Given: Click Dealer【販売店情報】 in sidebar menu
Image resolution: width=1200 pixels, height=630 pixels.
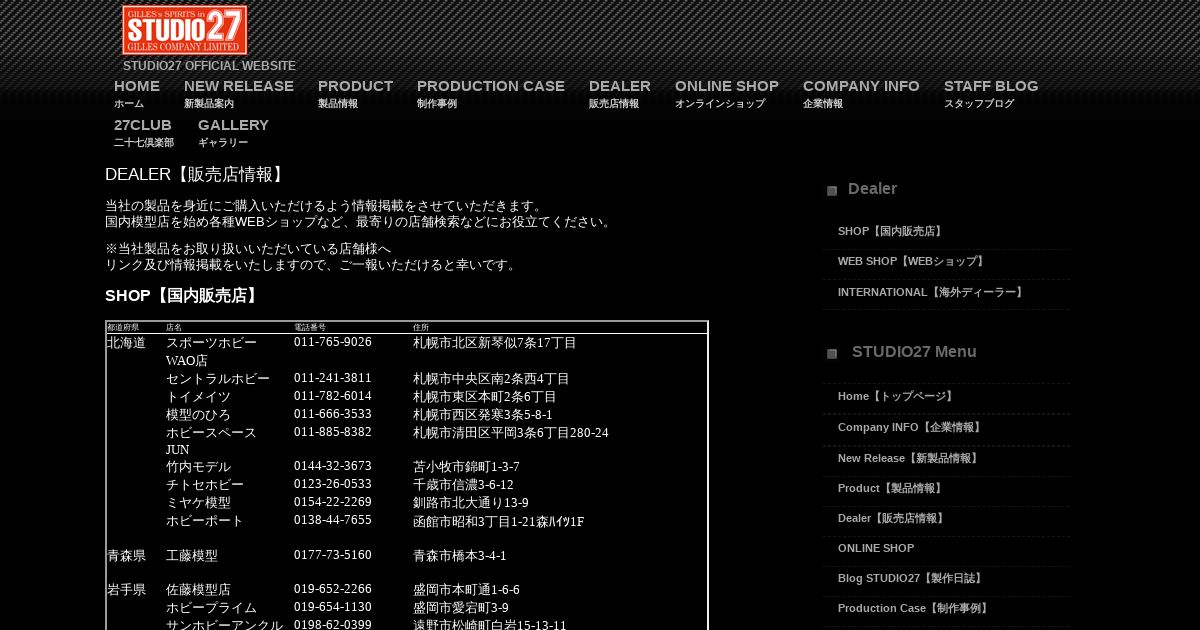Looking at the screenshot, I should coord(892,518).
